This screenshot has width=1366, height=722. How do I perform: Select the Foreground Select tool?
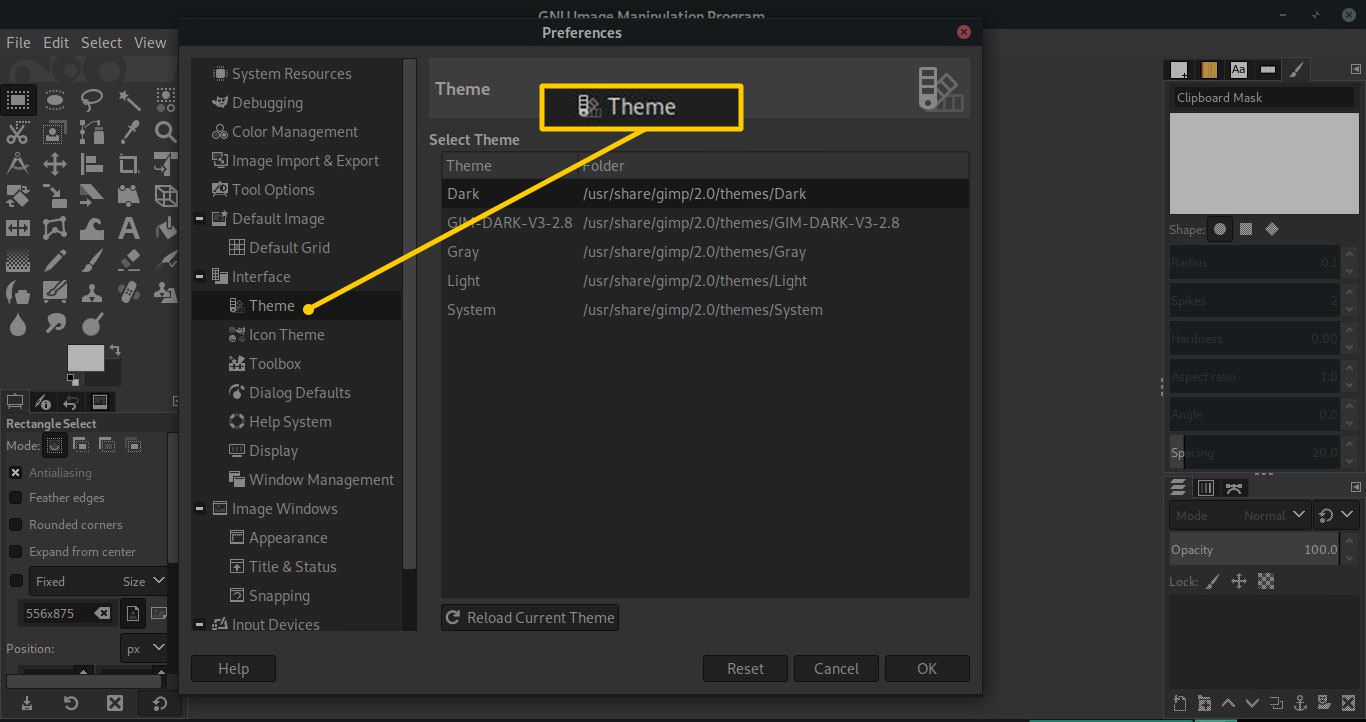point(55,131)
